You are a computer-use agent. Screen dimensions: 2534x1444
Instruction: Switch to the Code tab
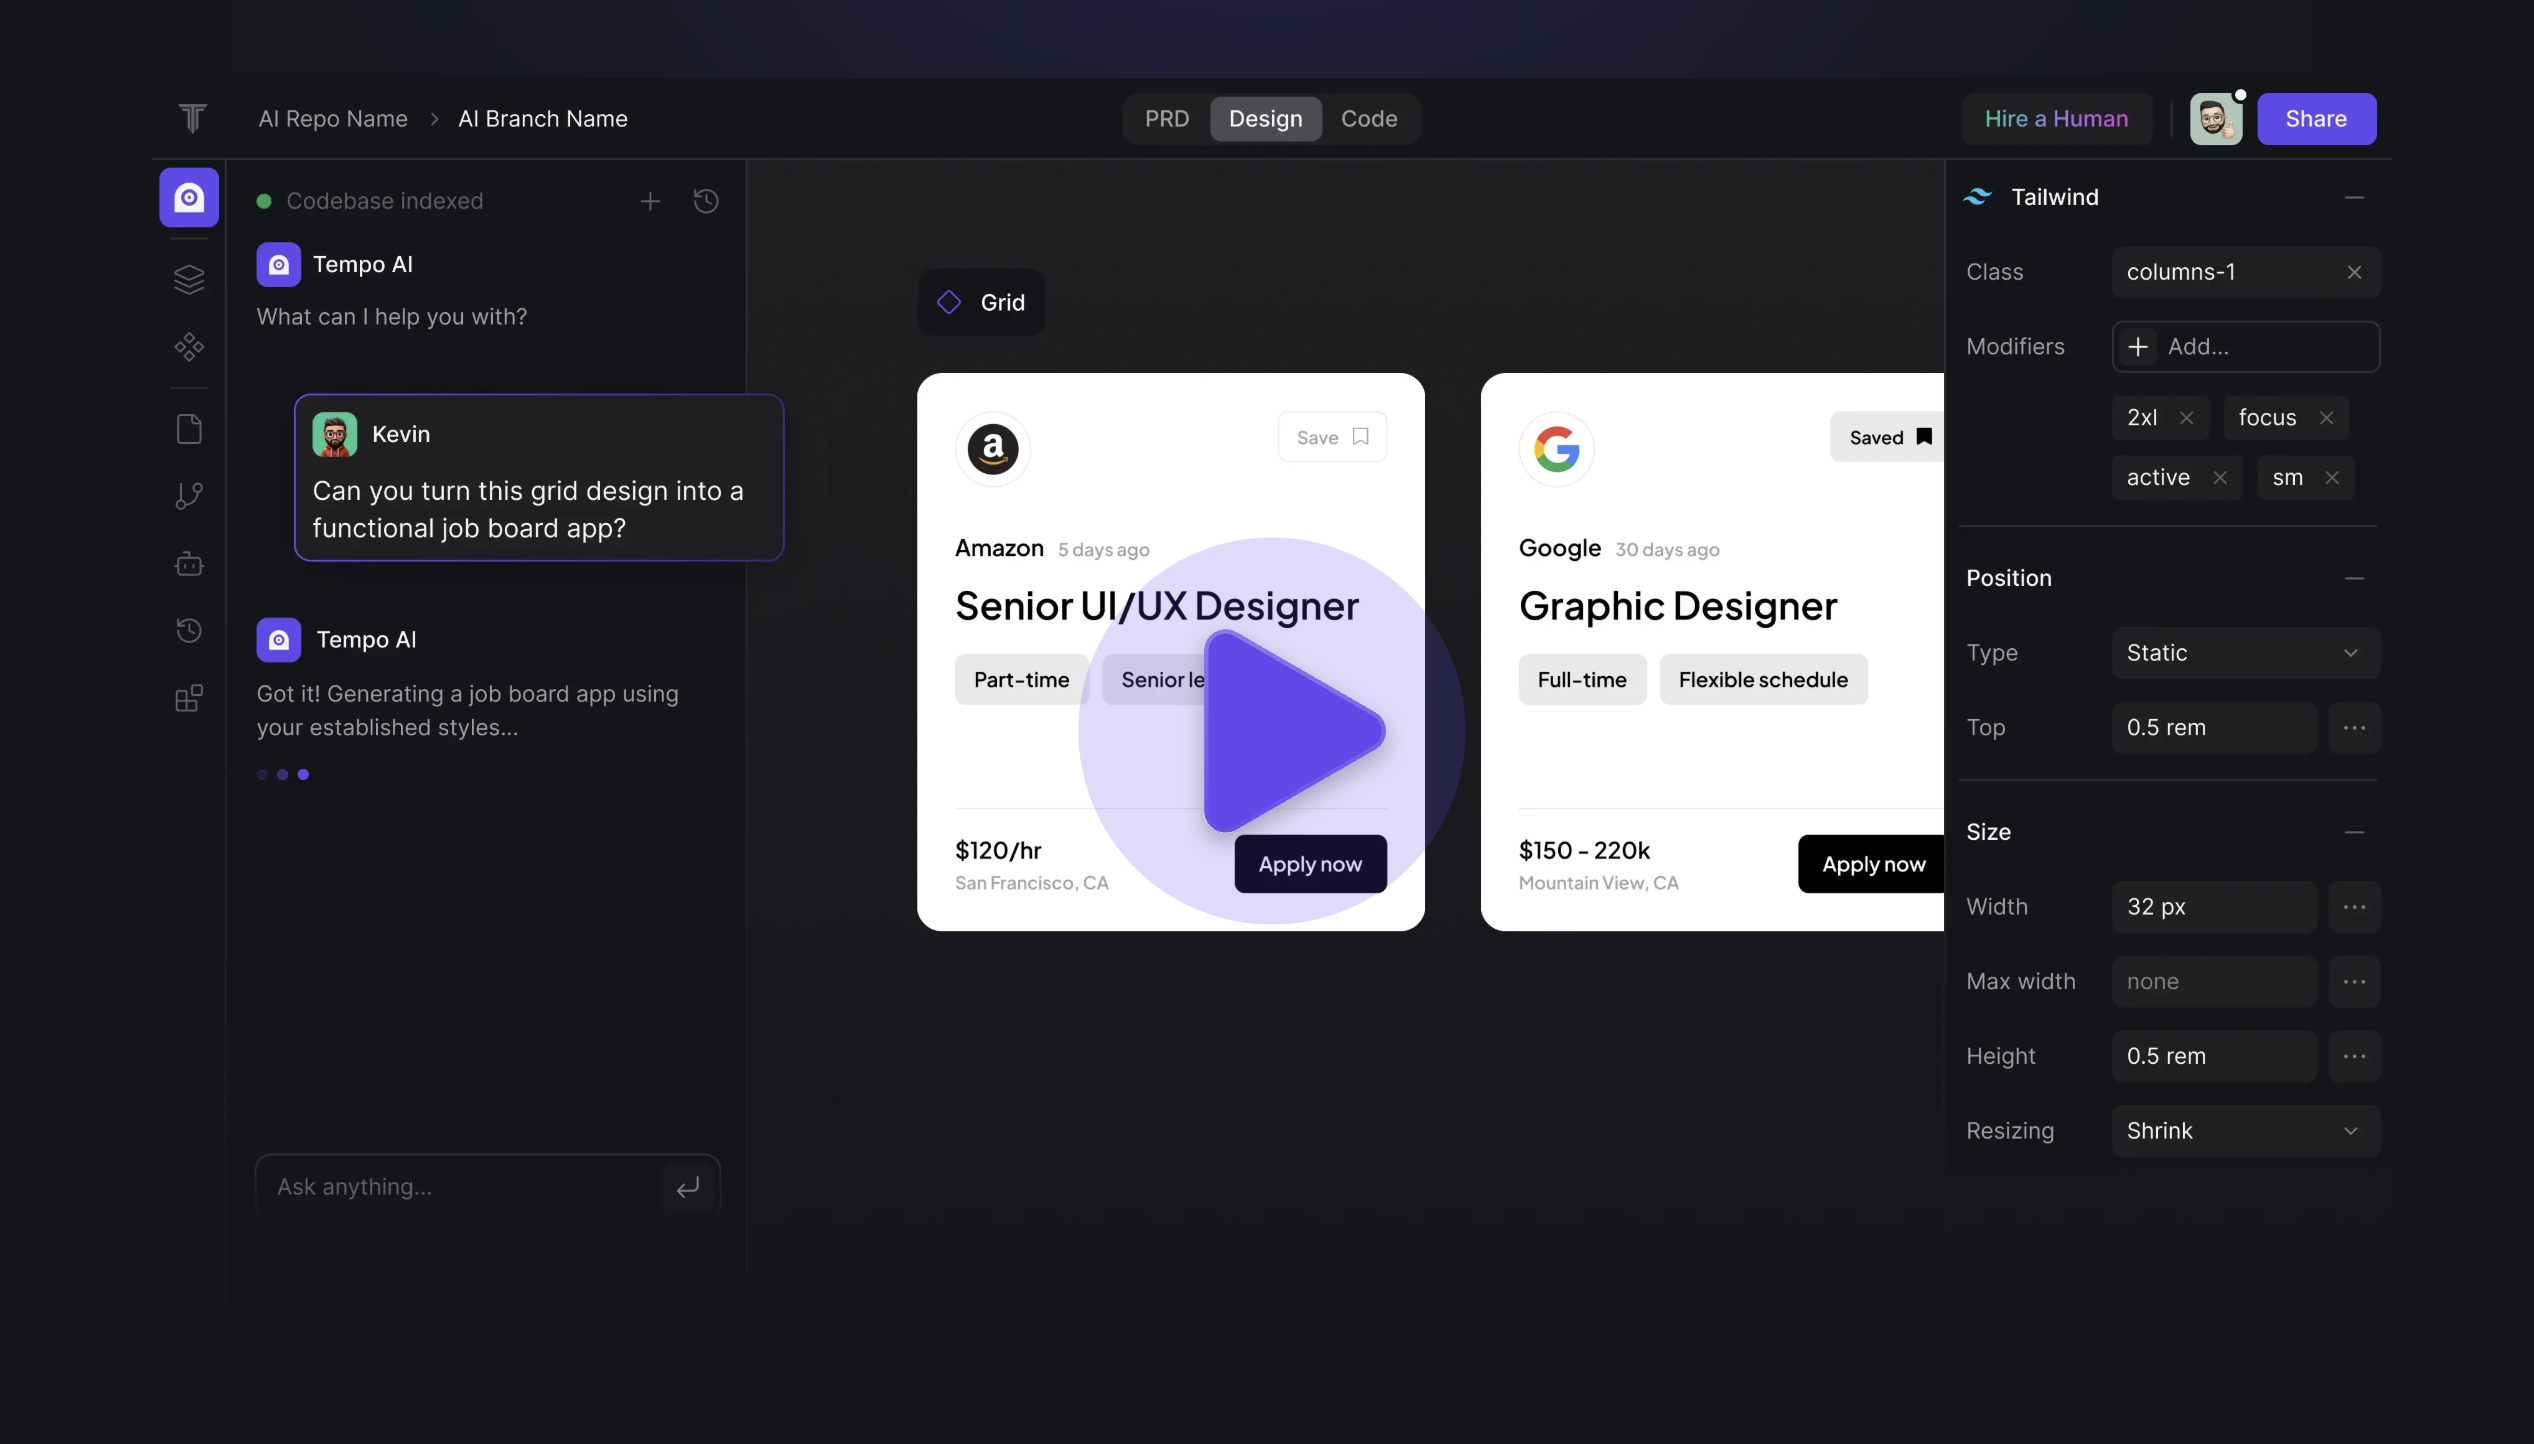click(1368, 119)
